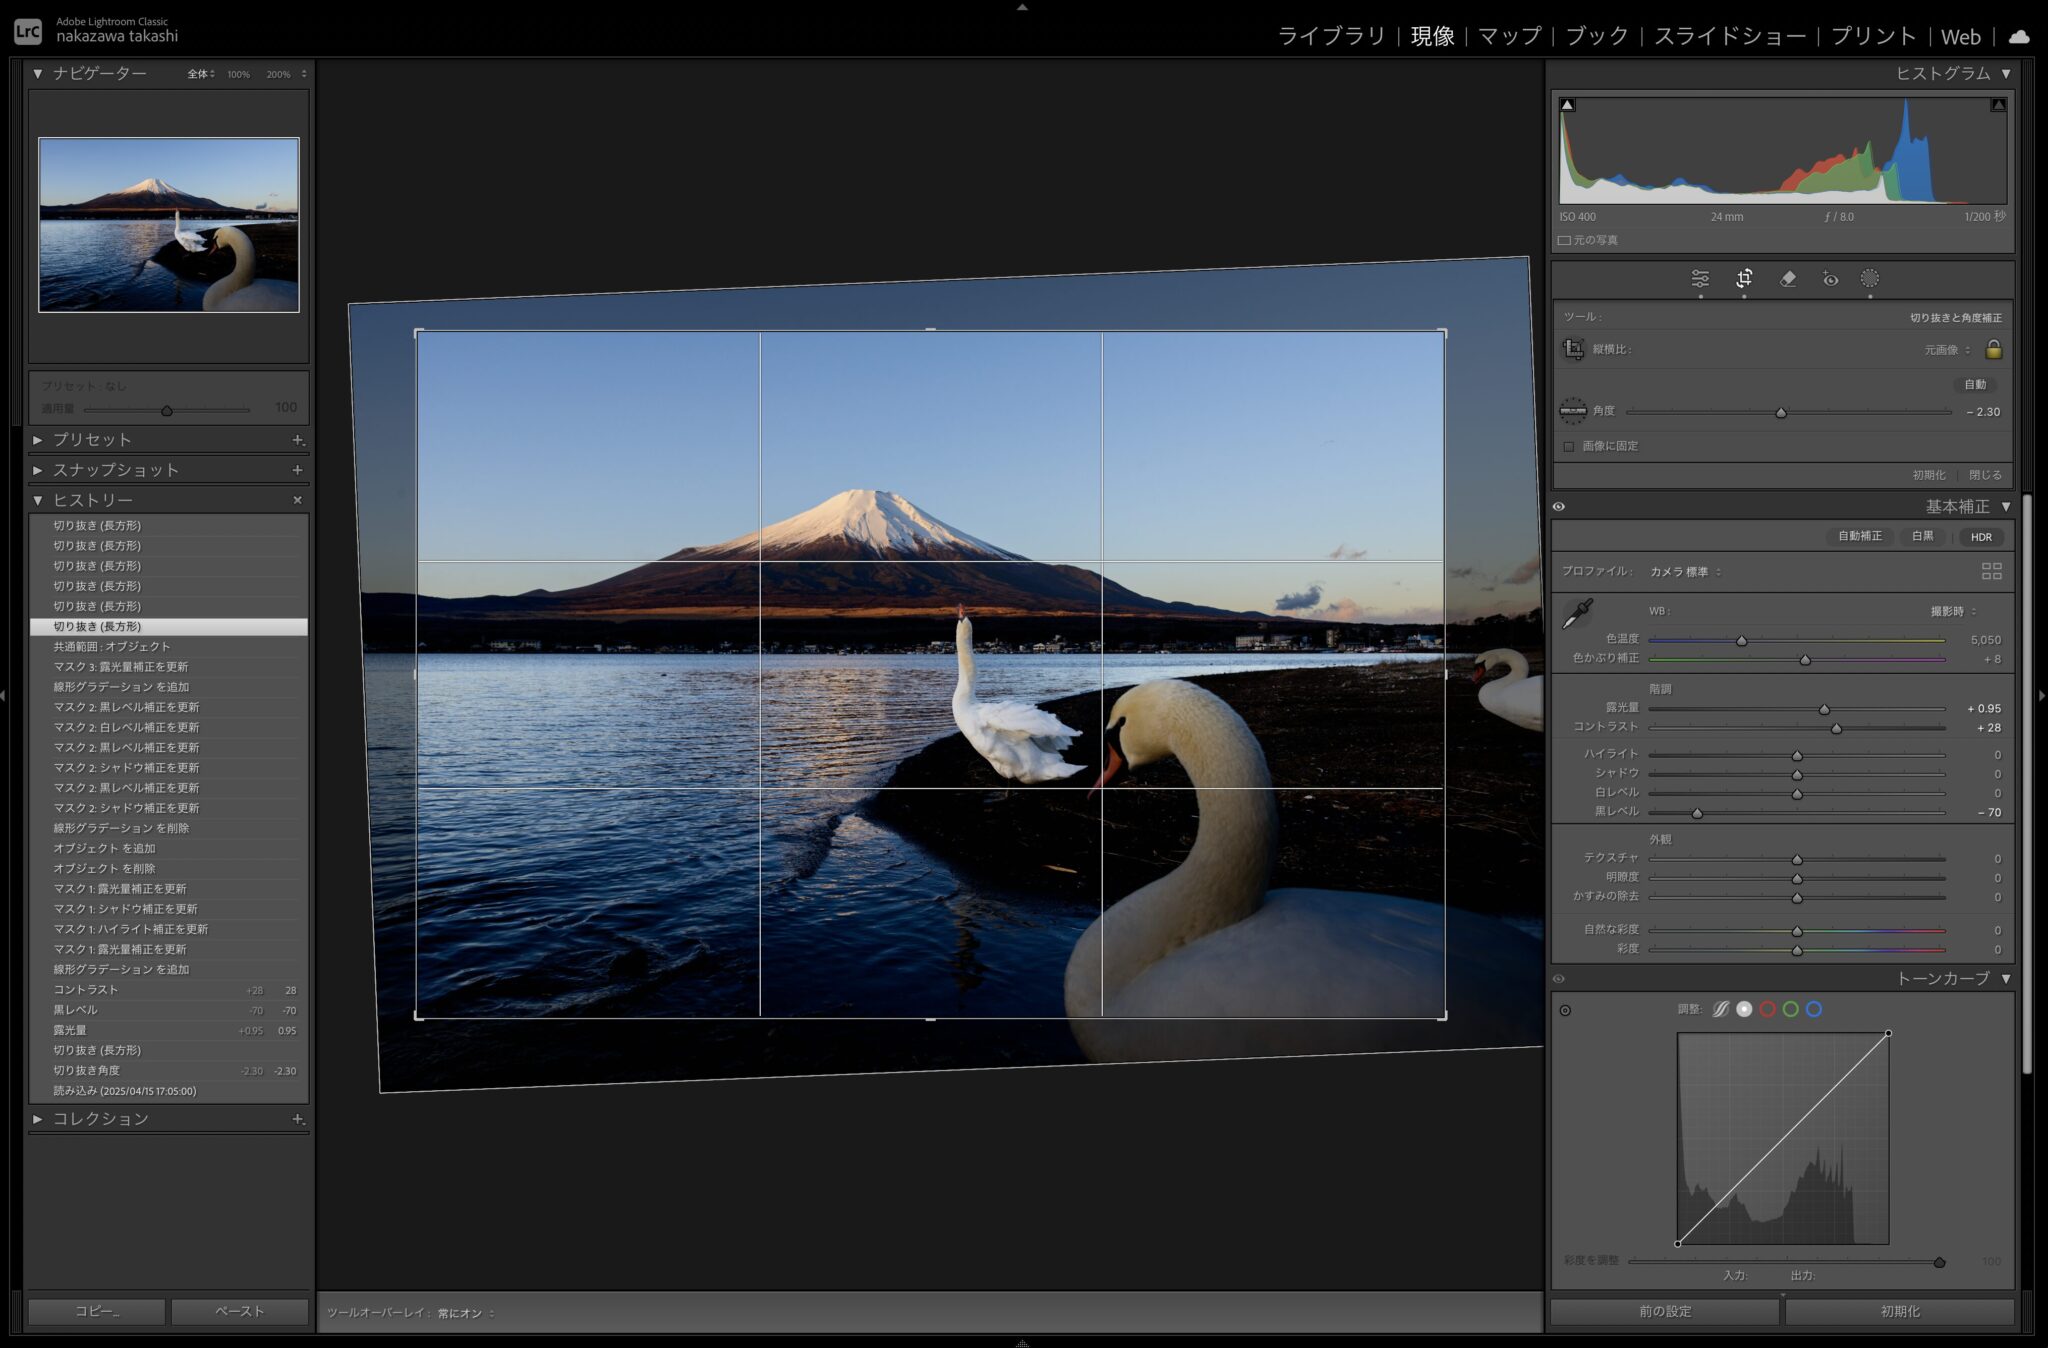Open the Red Eye correction tool

click(x=1830, y=279)
